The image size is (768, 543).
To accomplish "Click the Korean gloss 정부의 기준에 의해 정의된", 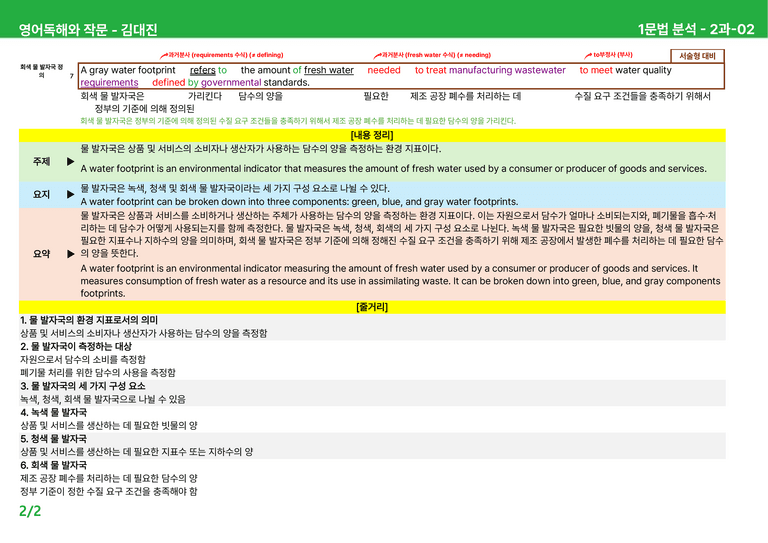I will tap(144, 109).
